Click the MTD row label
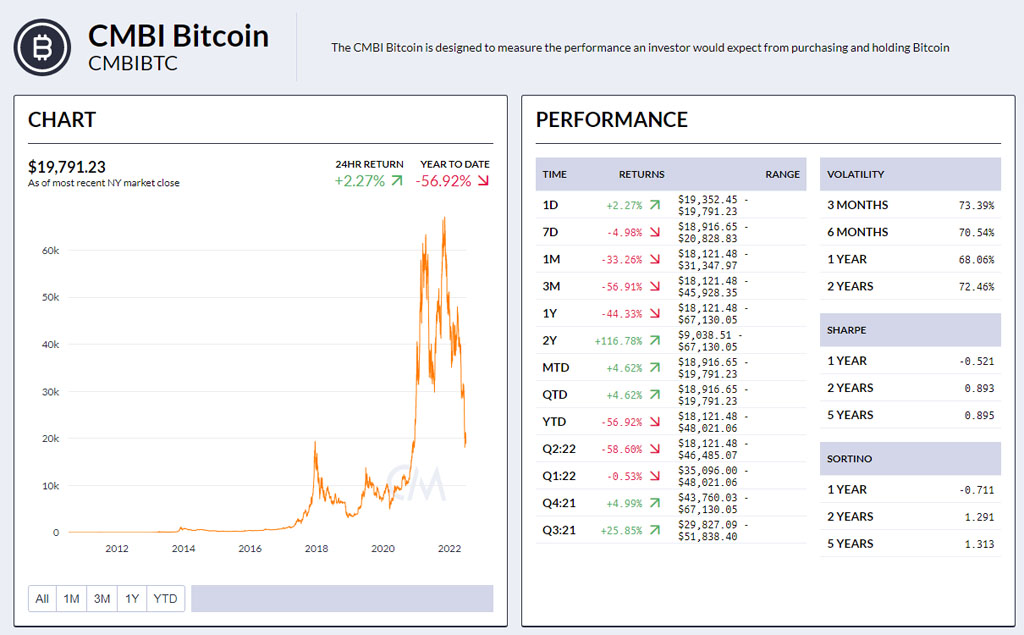 coord(556,368)
